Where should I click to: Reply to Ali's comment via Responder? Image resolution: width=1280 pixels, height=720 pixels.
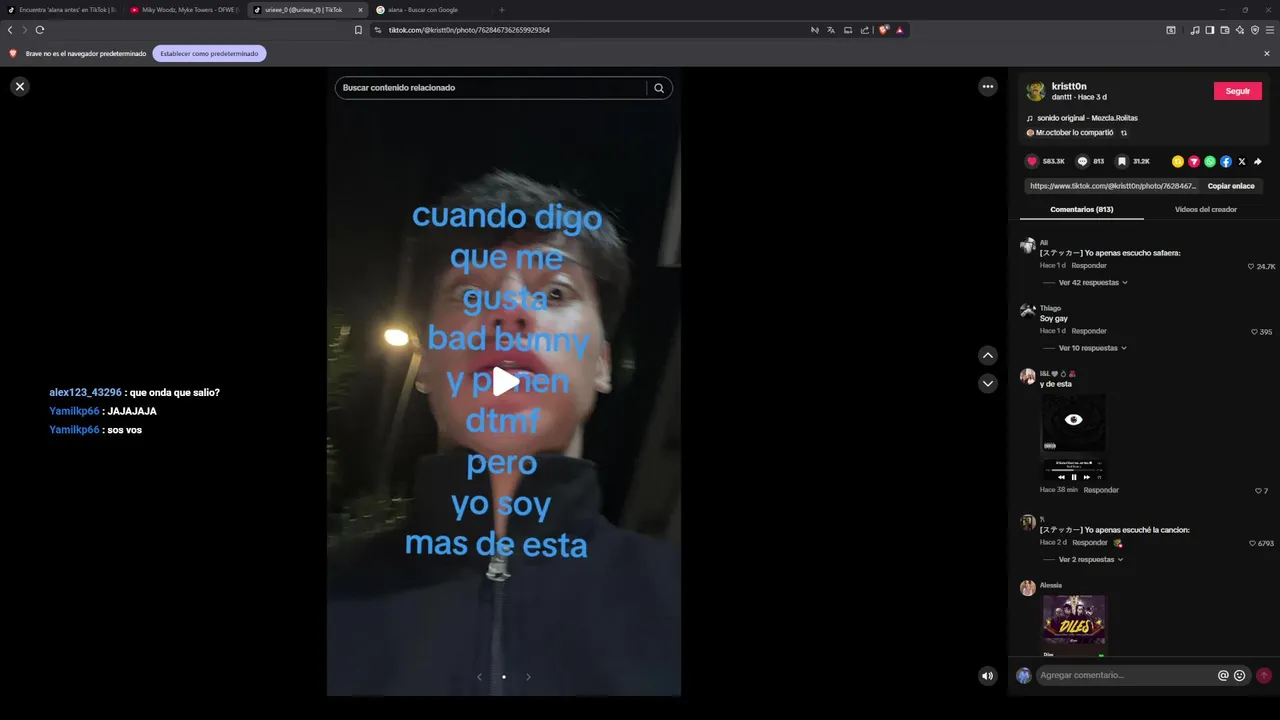click(1089, 266)
